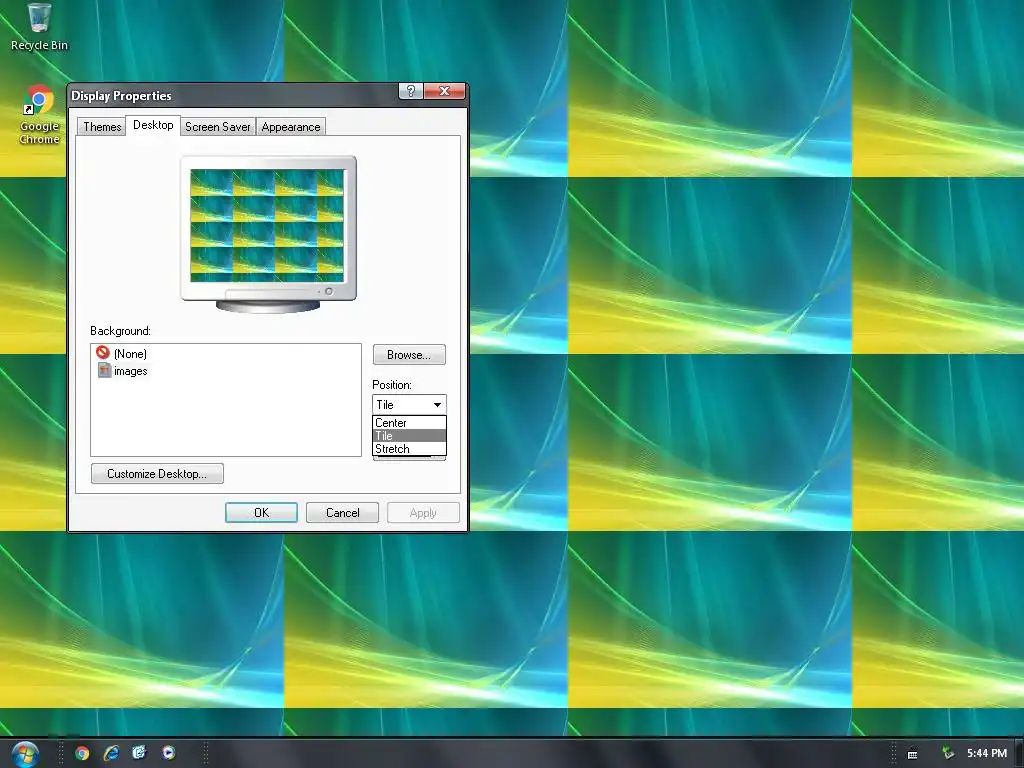Screen dimensions: 1024x768
Task: Click the red (None) background icon
Action: pyautogui.click(x=103, y=353)
